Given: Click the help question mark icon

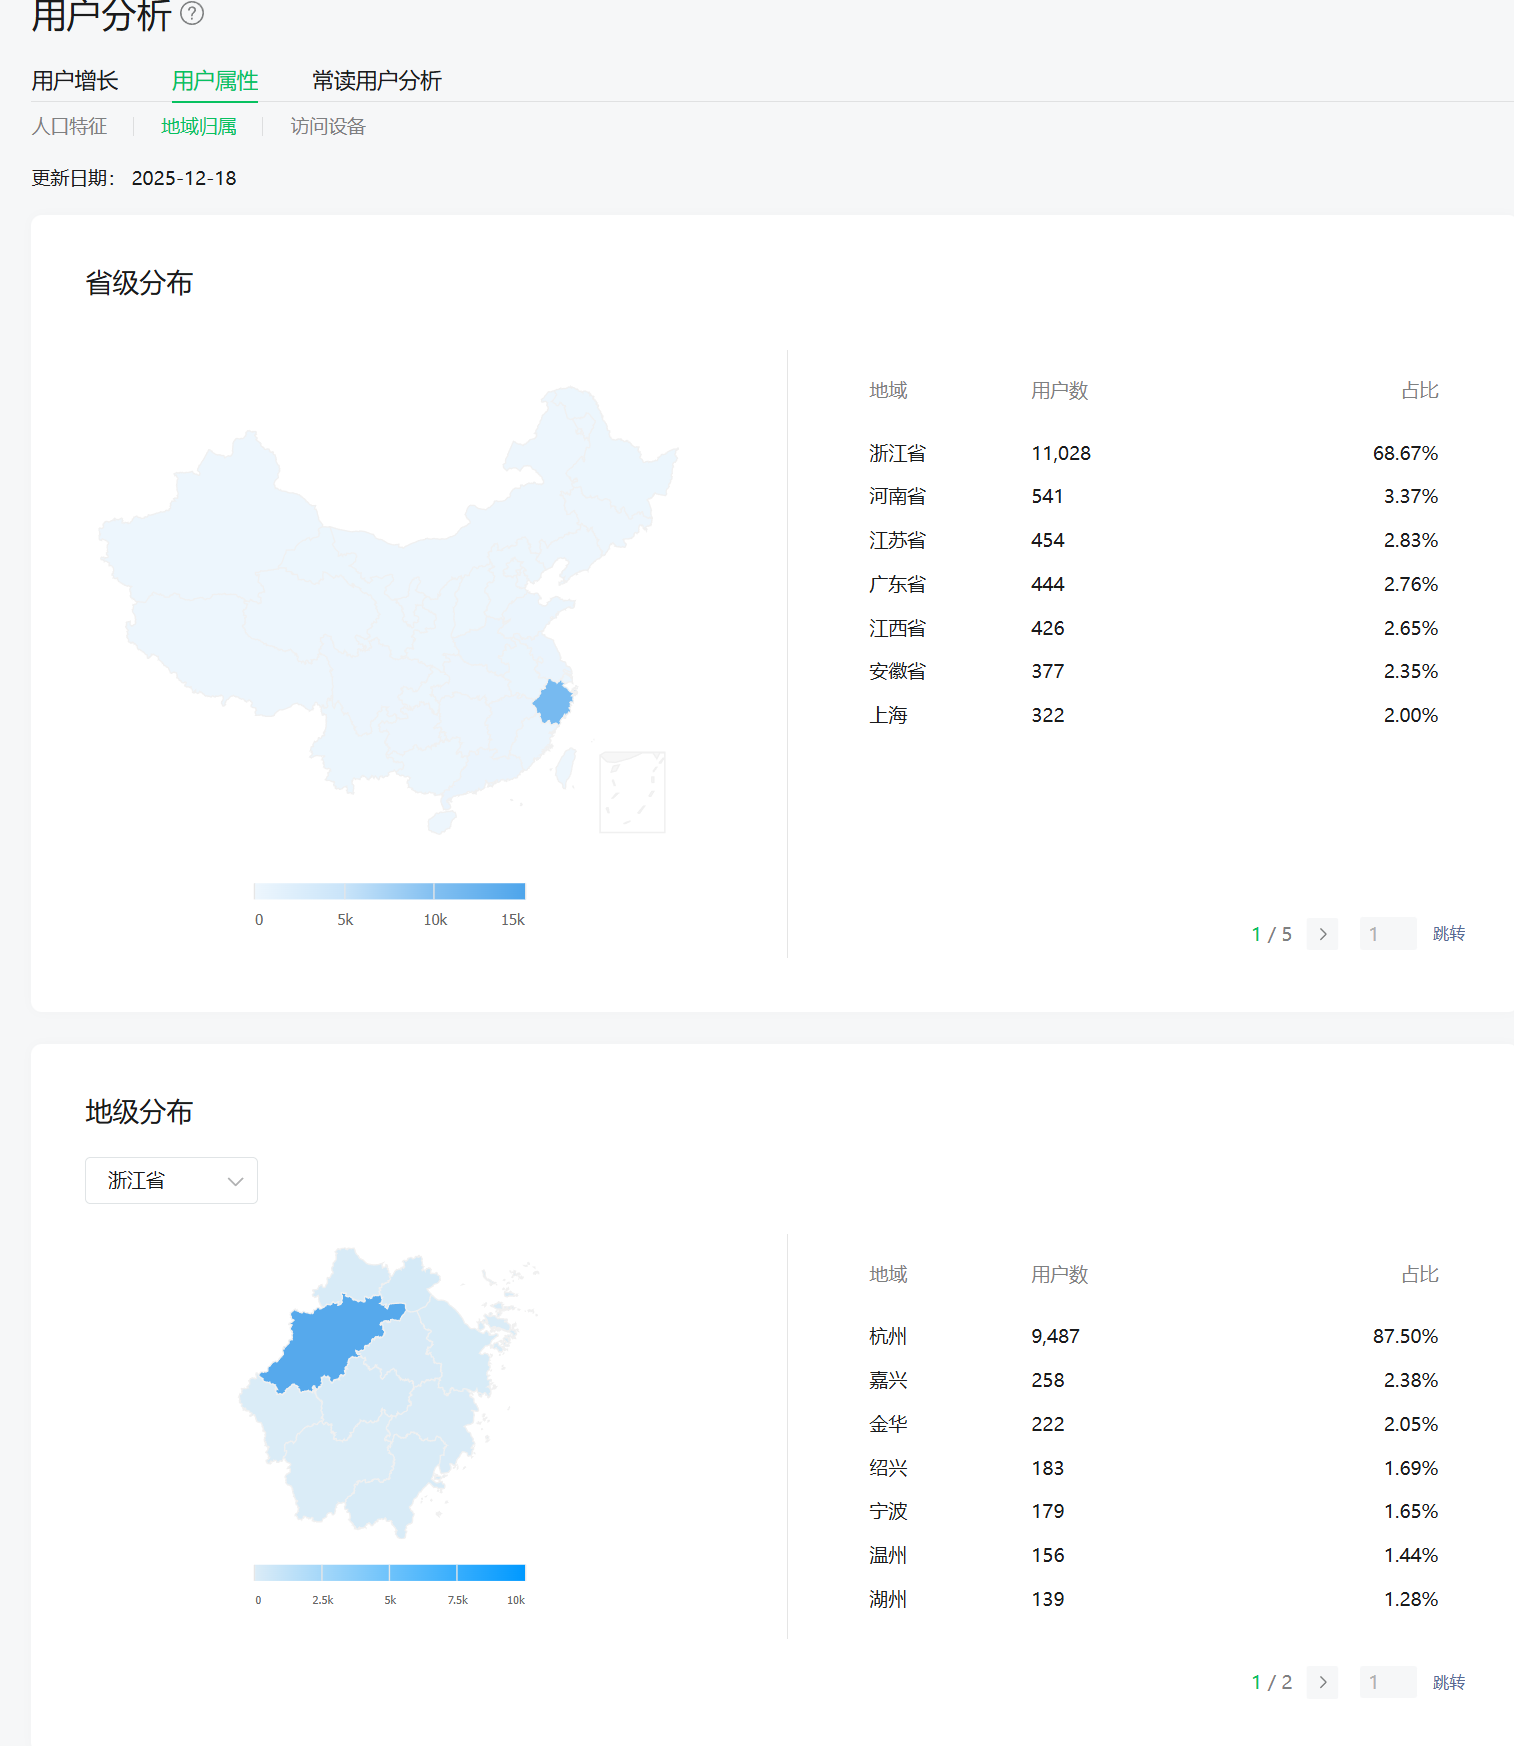Looking at the screenshot, I should pos(192,13).
